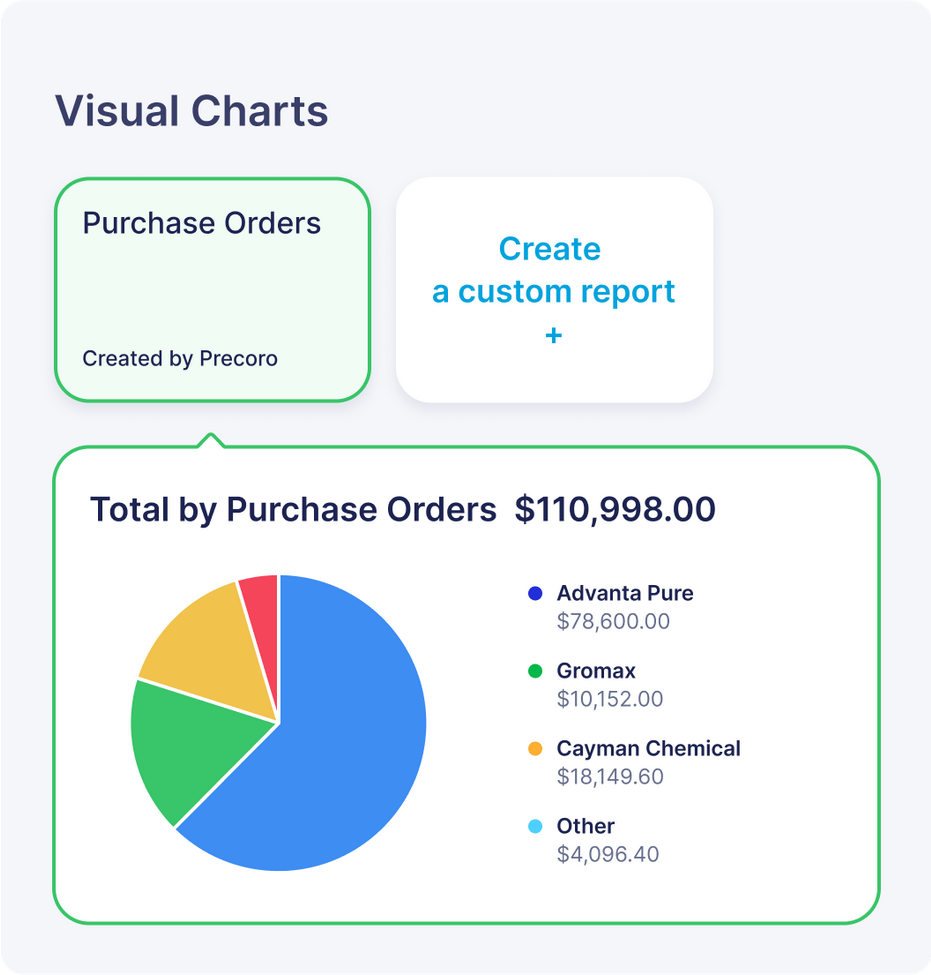Click the plus icon to add a report
The width and height of the screenshot is (931, 975).
click(x=552, y=336)
